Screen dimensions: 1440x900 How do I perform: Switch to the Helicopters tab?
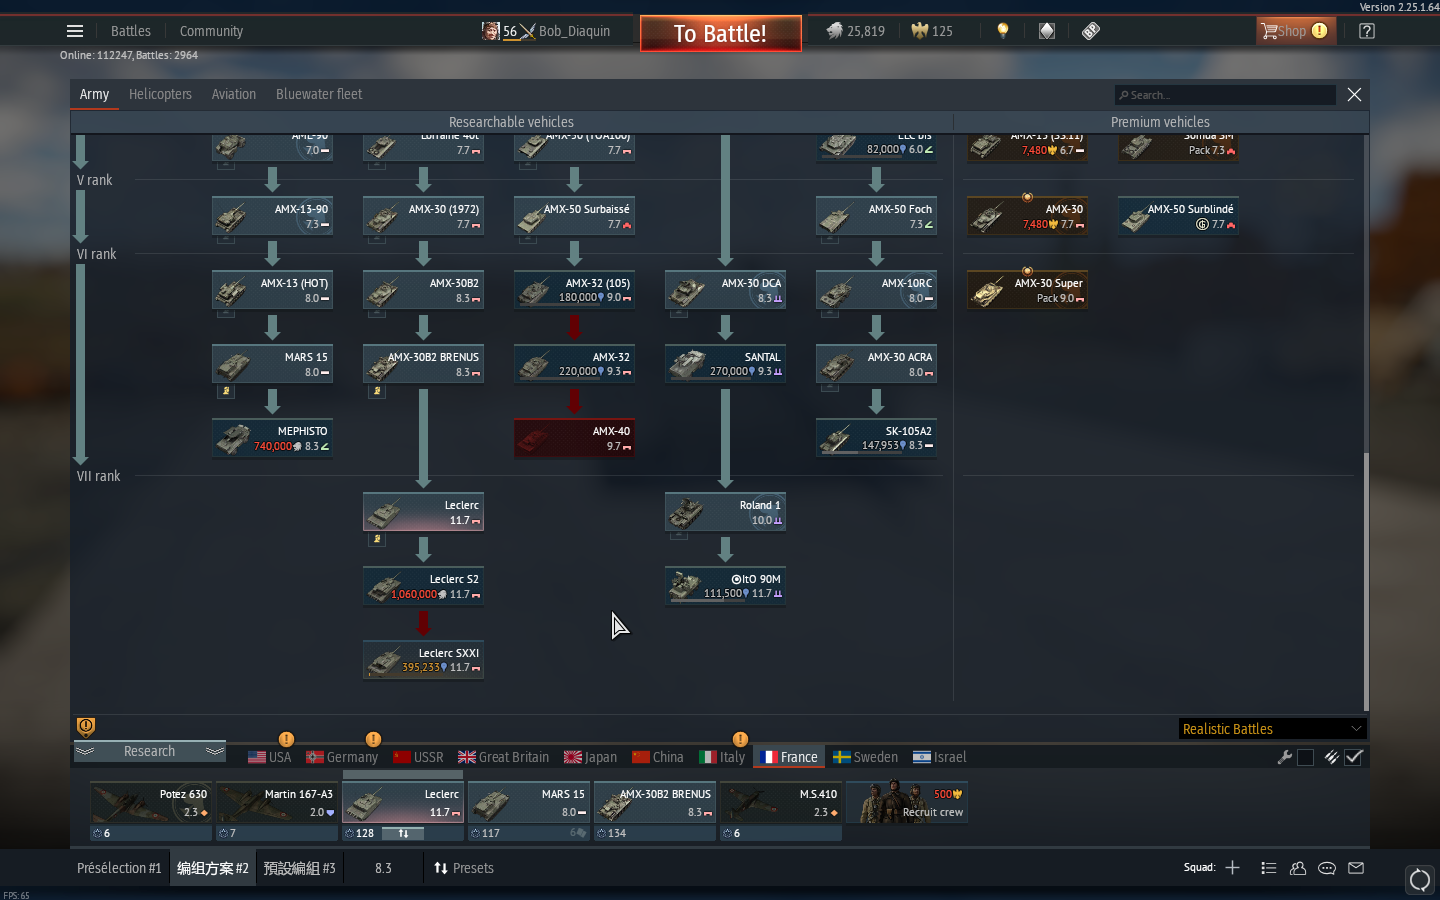[160, 94]
